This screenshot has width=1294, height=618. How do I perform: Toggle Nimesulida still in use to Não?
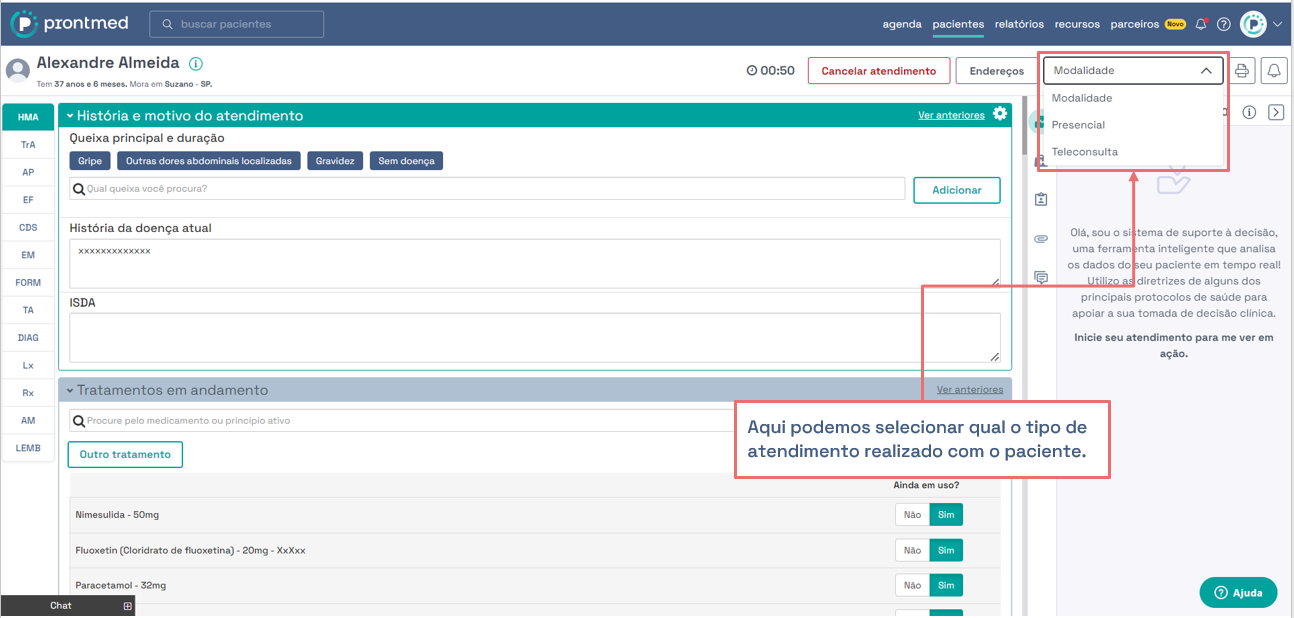coord(912,515)
